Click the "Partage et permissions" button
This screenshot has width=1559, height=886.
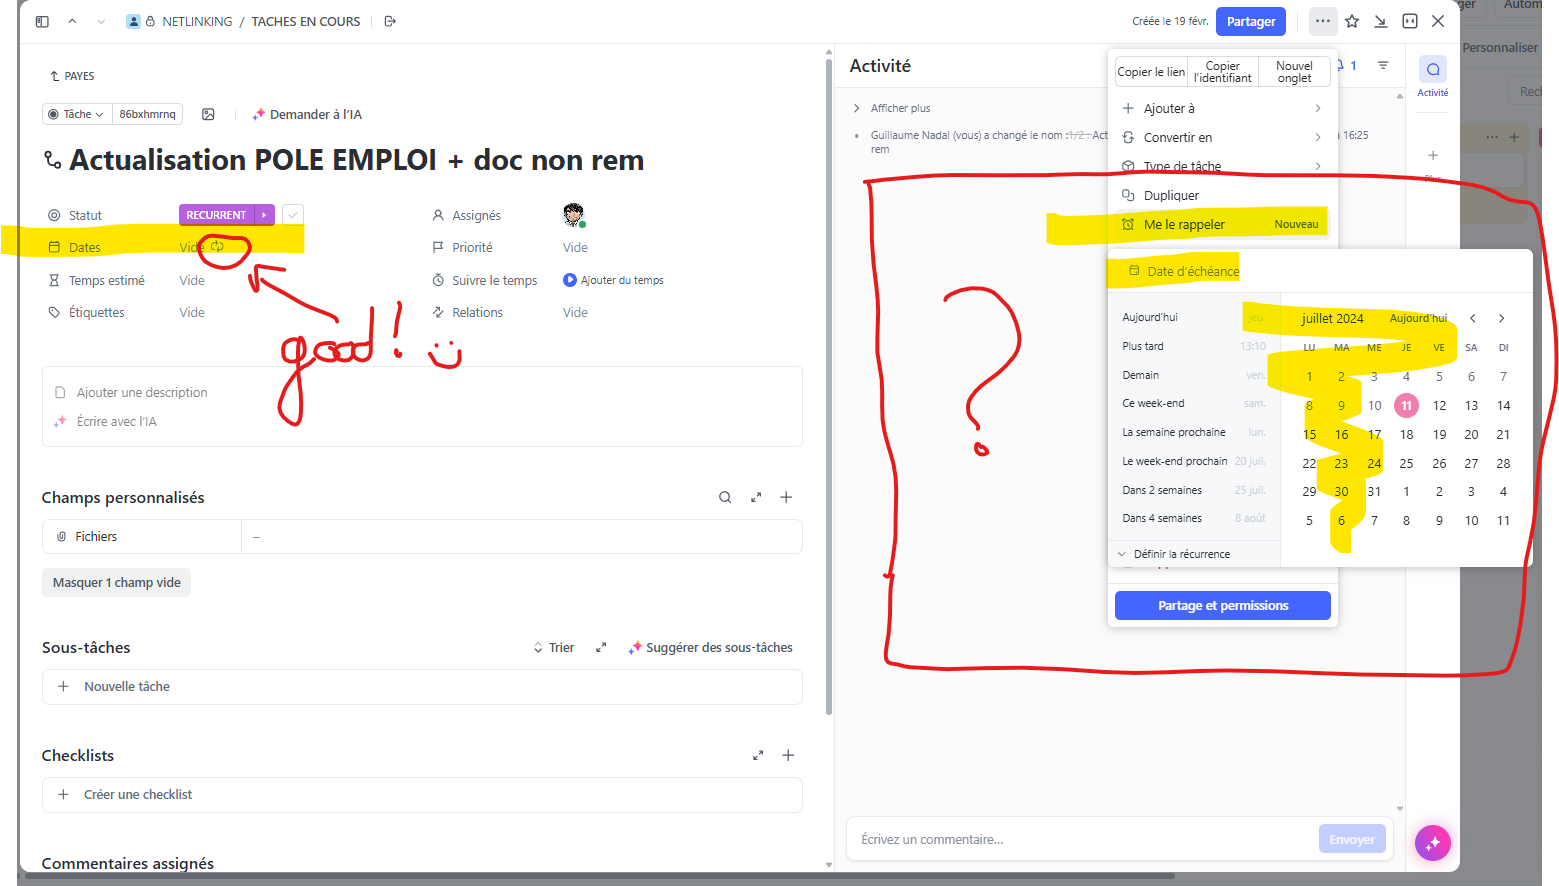(x=1222, y=605)
